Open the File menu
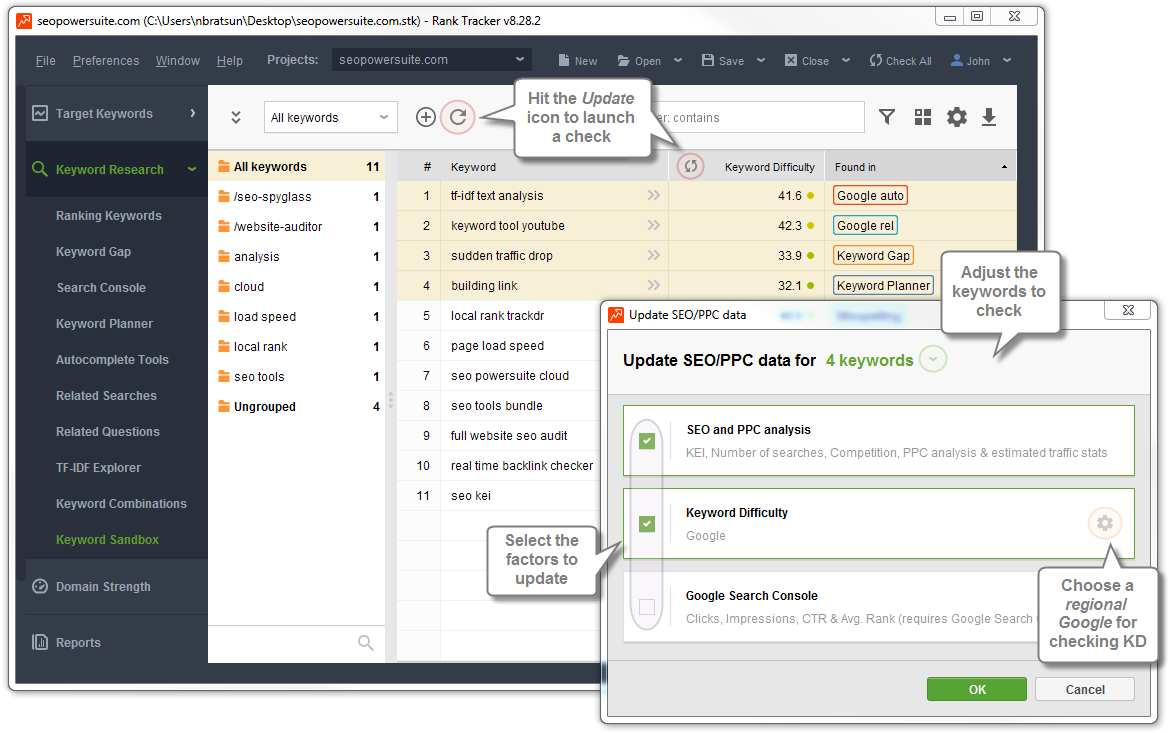The height and width of the screenshot is (733, 1170). pyautogui.click(x=46, y=60)
